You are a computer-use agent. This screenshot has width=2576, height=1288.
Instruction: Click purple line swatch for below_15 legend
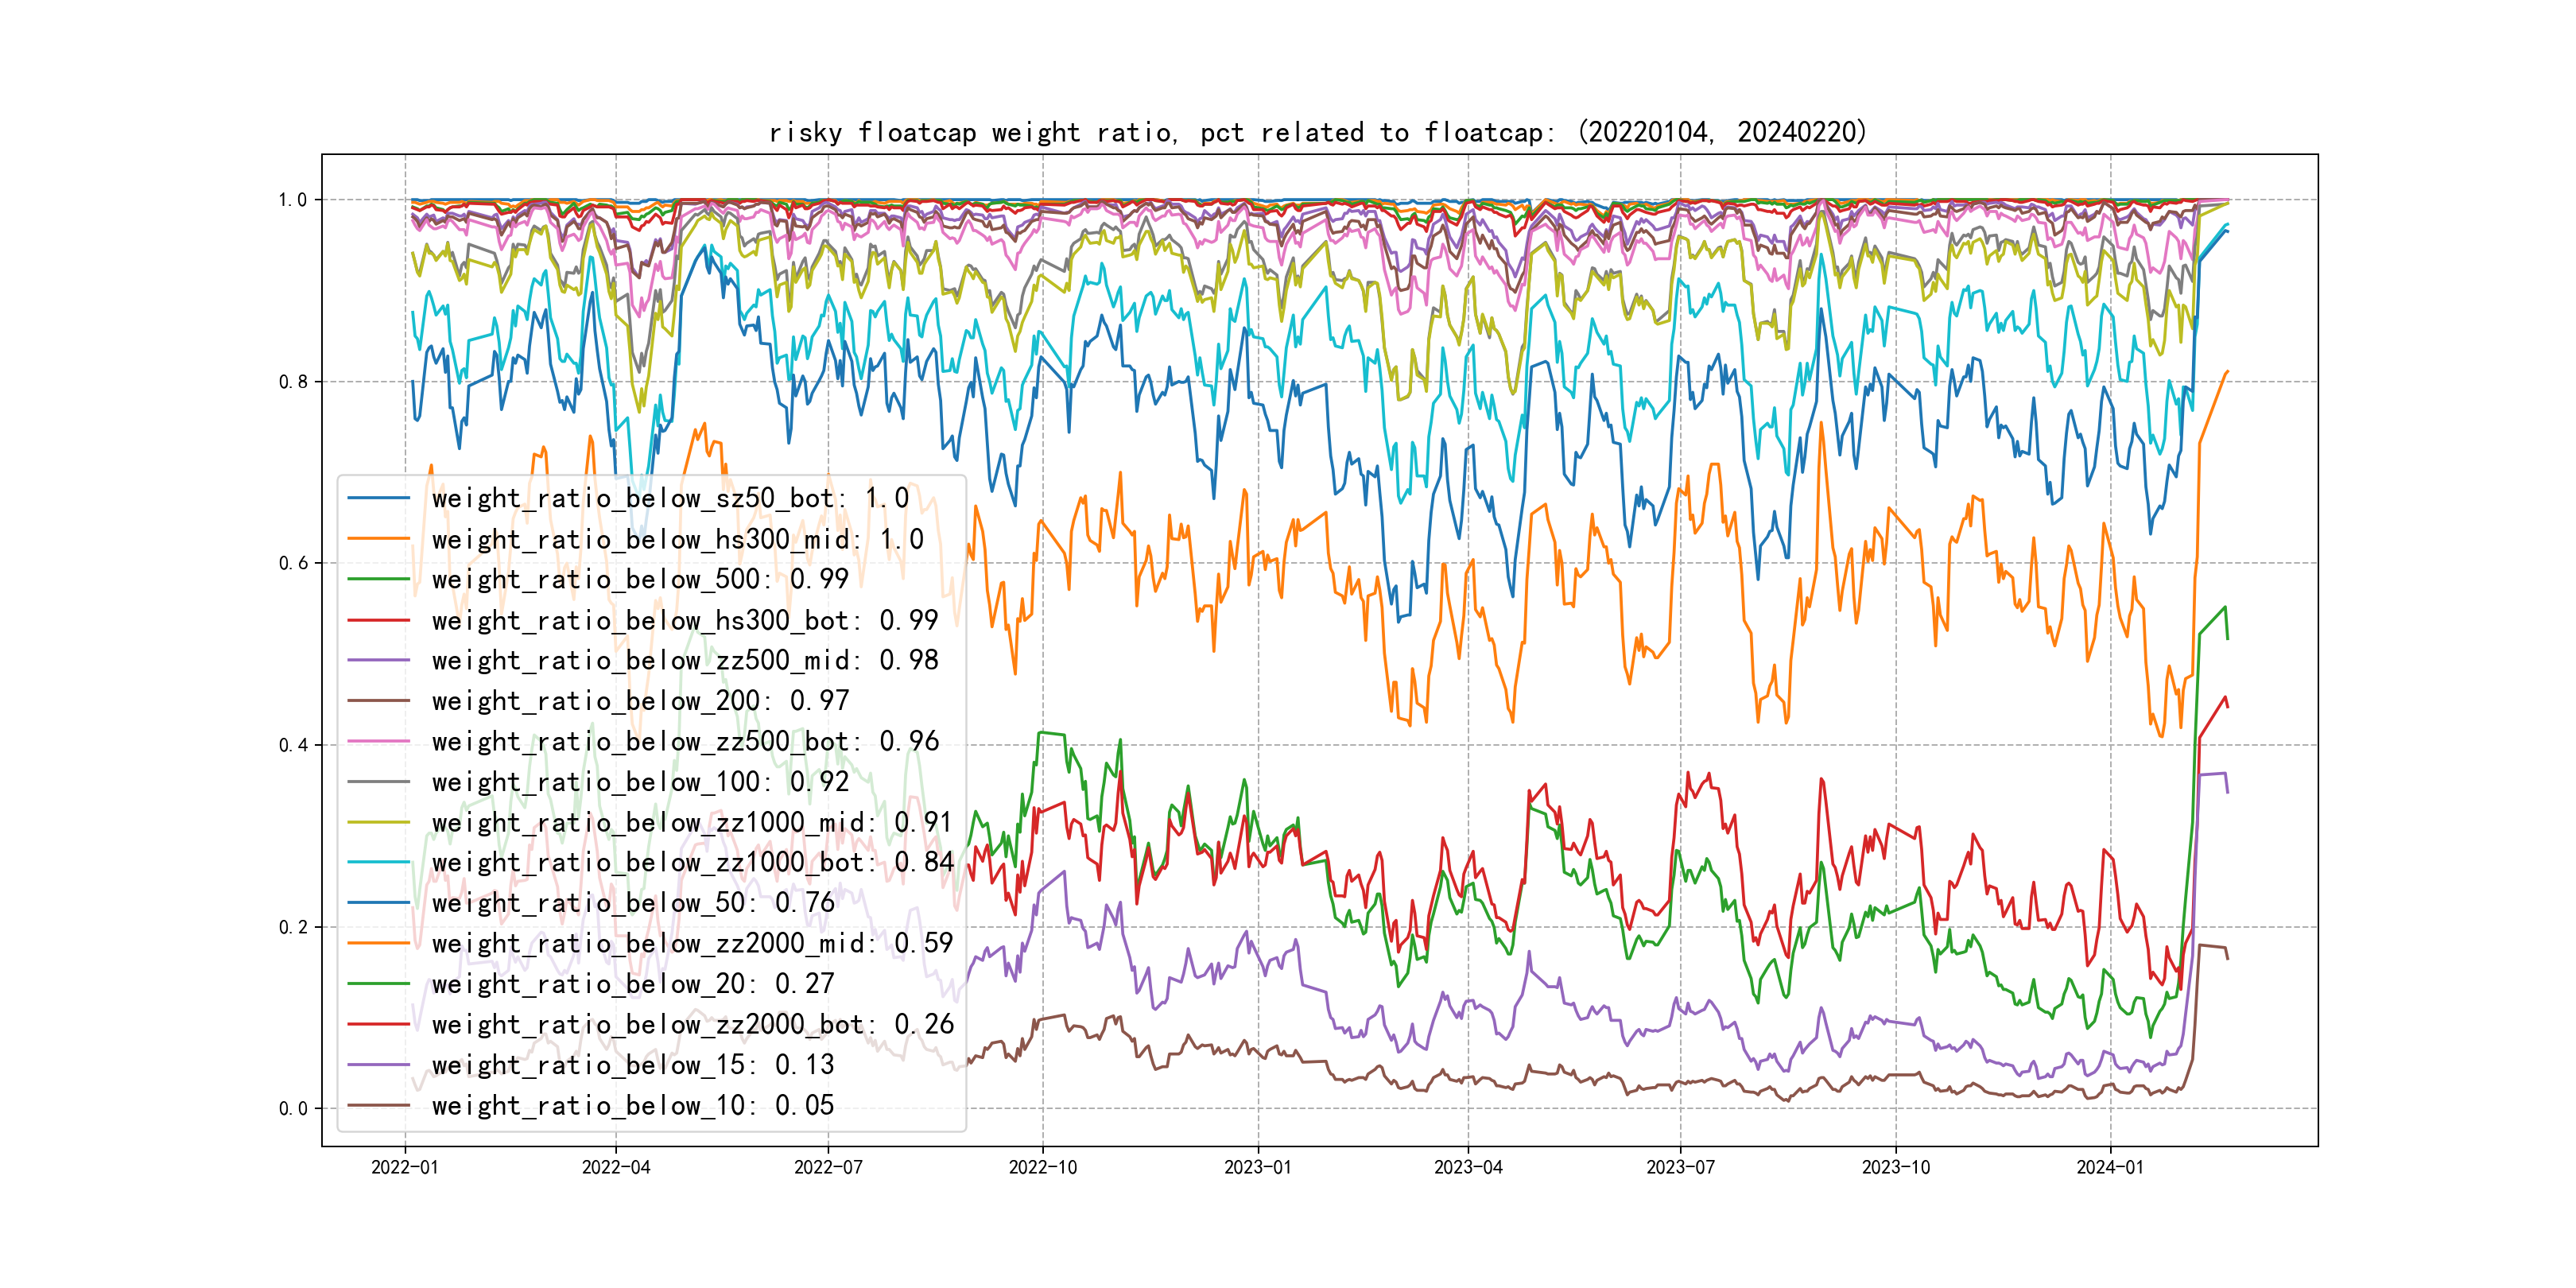pyautogui.click(x=378, y=1065)
